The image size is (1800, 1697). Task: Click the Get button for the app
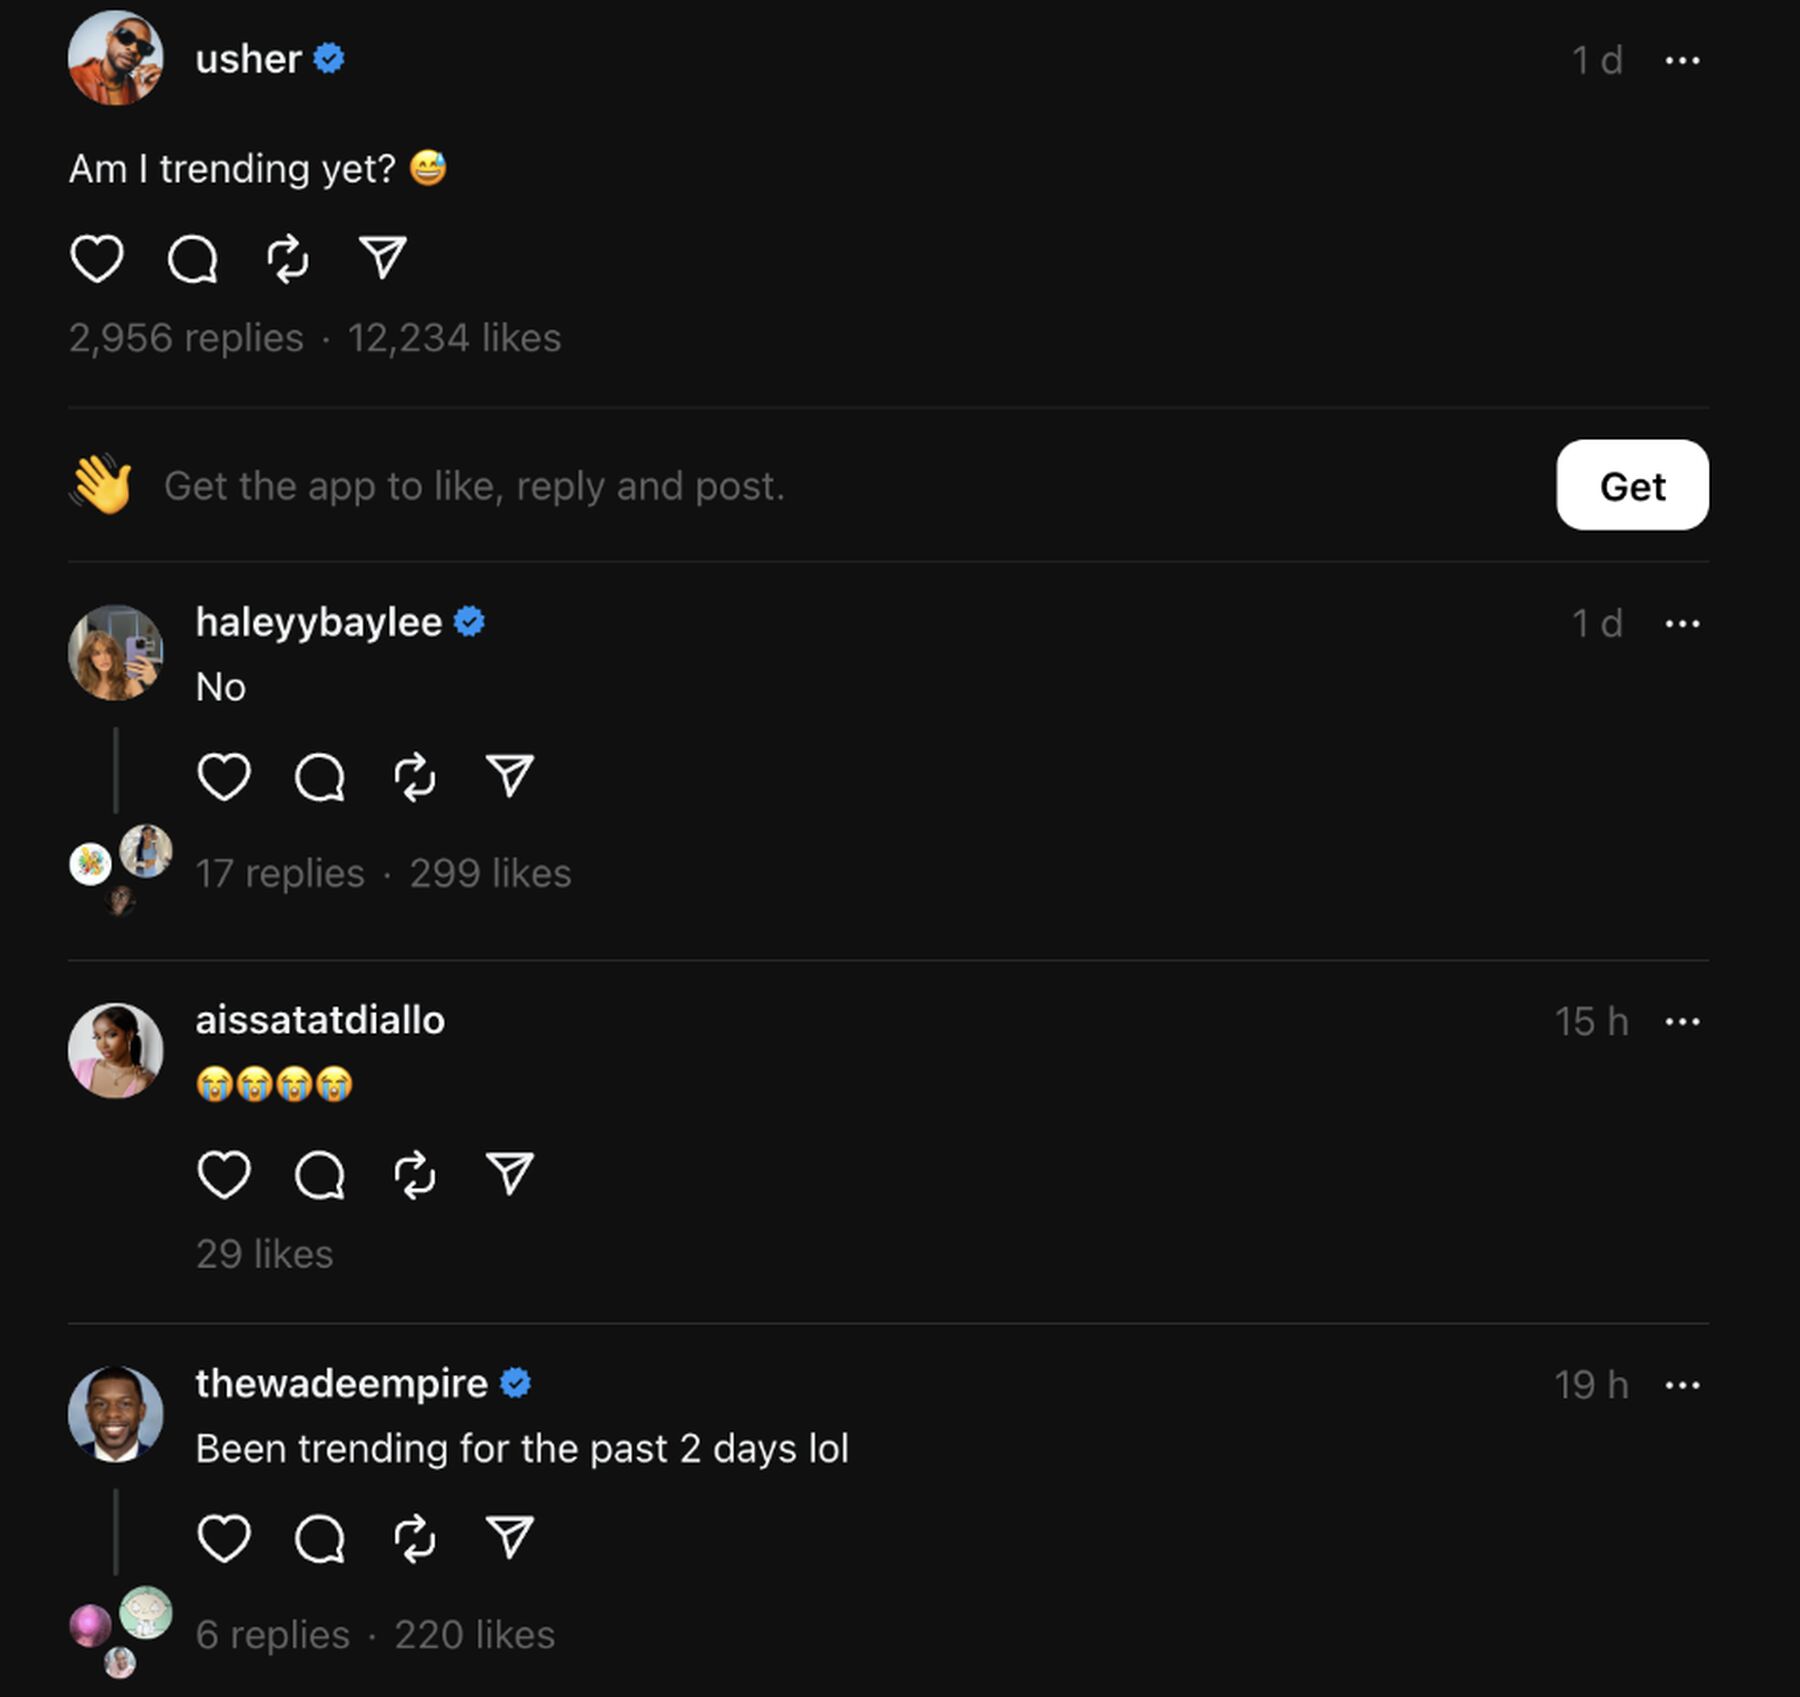point(1632,486)
